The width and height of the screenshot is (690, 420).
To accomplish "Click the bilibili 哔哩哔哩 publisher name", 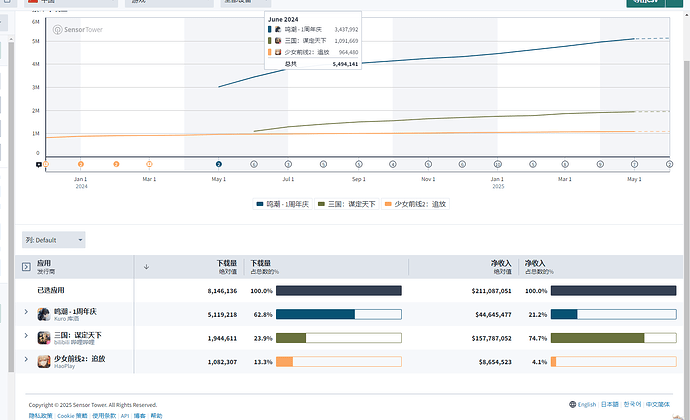I will pyautogui.click(x=74, y=343).
